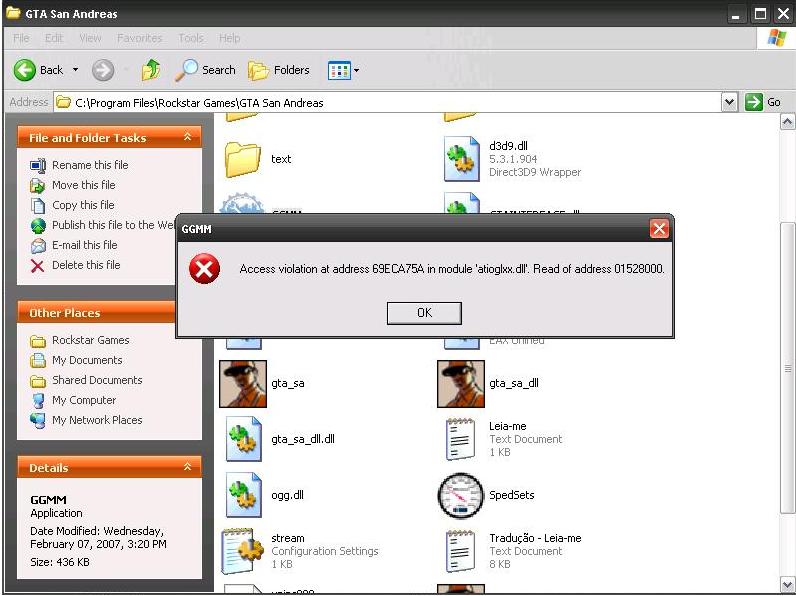
Task: Click the E-mail envelope icon
Action: coord(38,246)
